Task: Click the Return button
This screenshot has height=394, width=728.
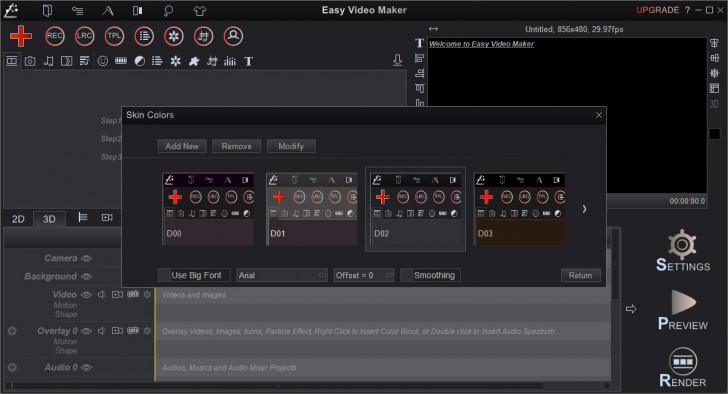Action: pyautogui.click(x=580, y=275)
